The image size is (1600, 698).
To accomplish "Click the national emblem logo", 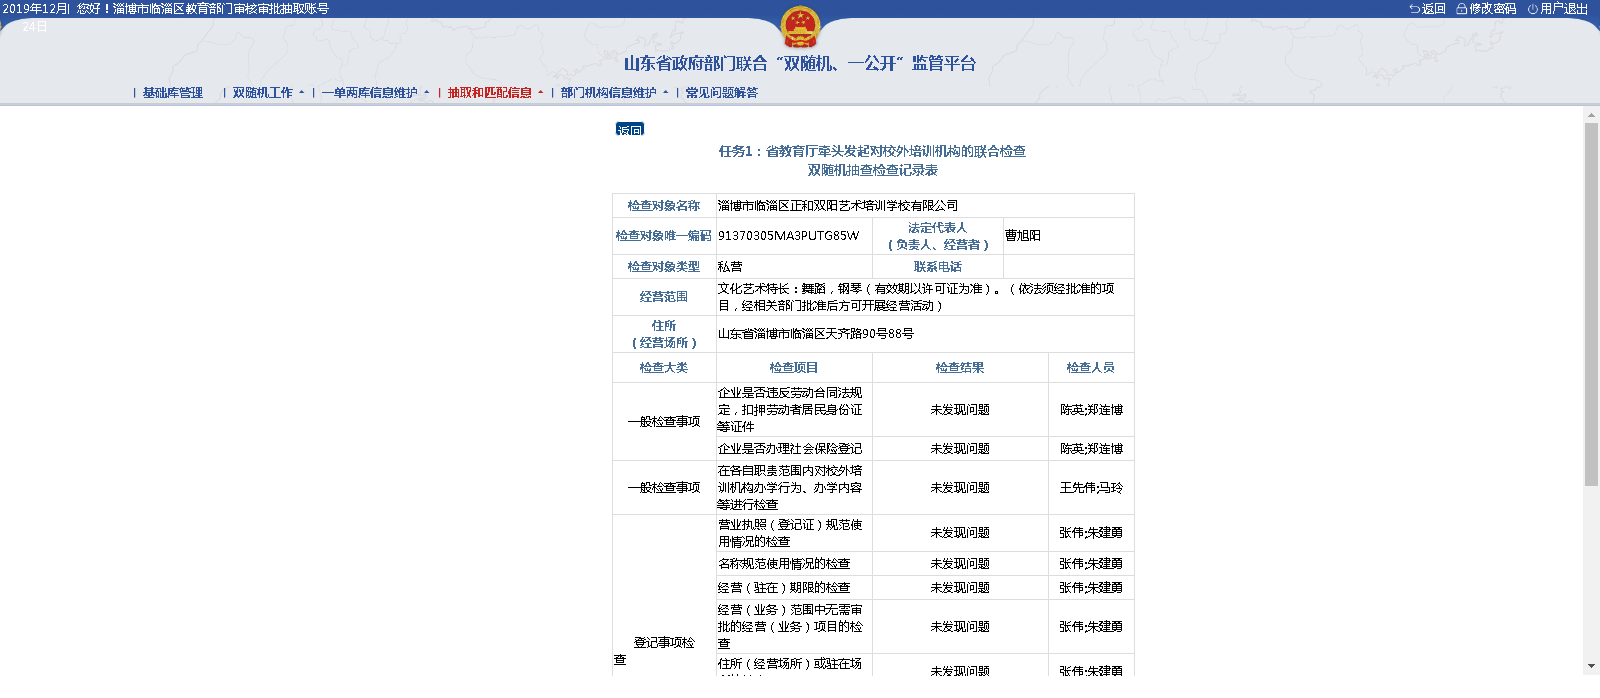I will pyautogui.click(x=799, y=27).
